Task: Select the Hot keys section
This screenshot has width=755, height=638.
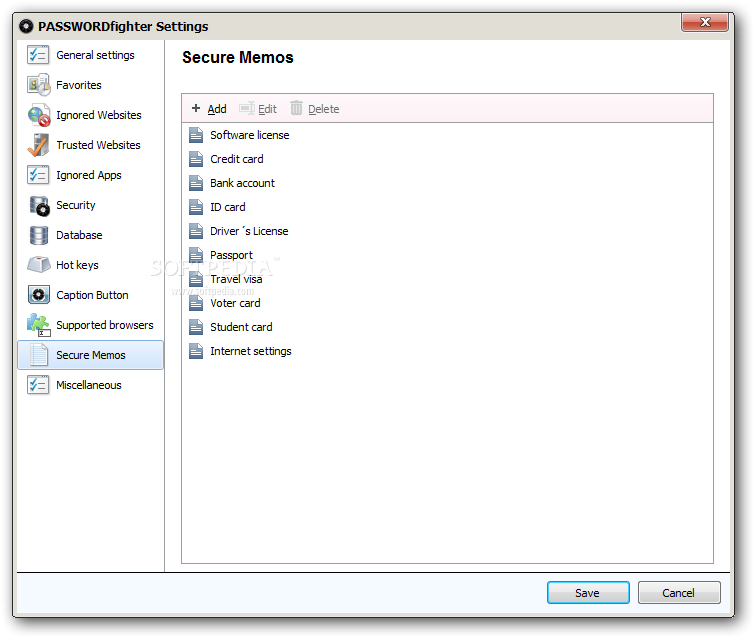Action: coord(91,265)
